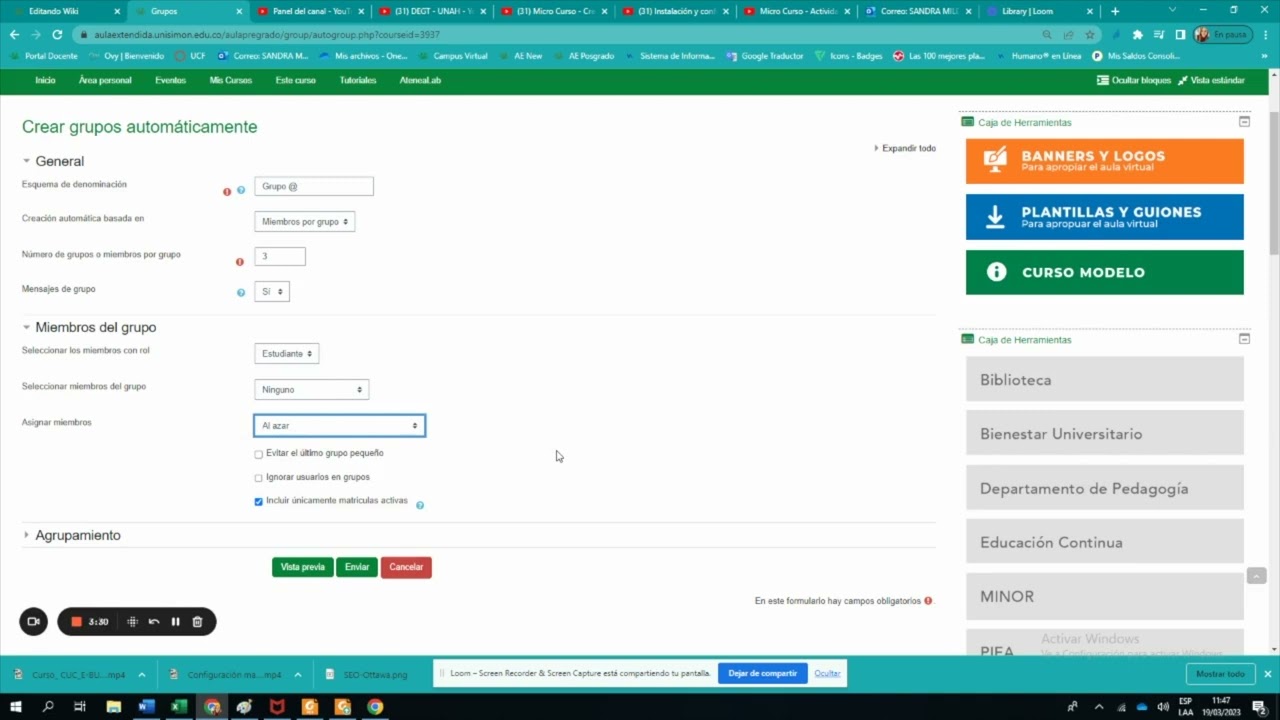Click the BANNERS Y LOGOS orange banner

(x=1104, y=161)
